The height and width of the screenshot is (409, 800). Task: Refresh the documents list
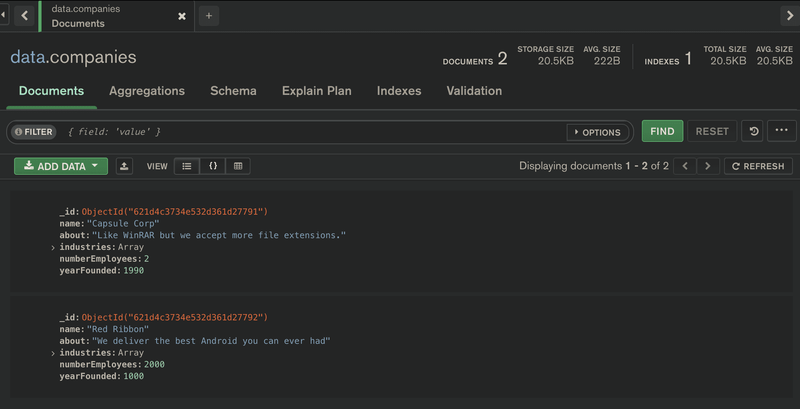pos(758,166)
